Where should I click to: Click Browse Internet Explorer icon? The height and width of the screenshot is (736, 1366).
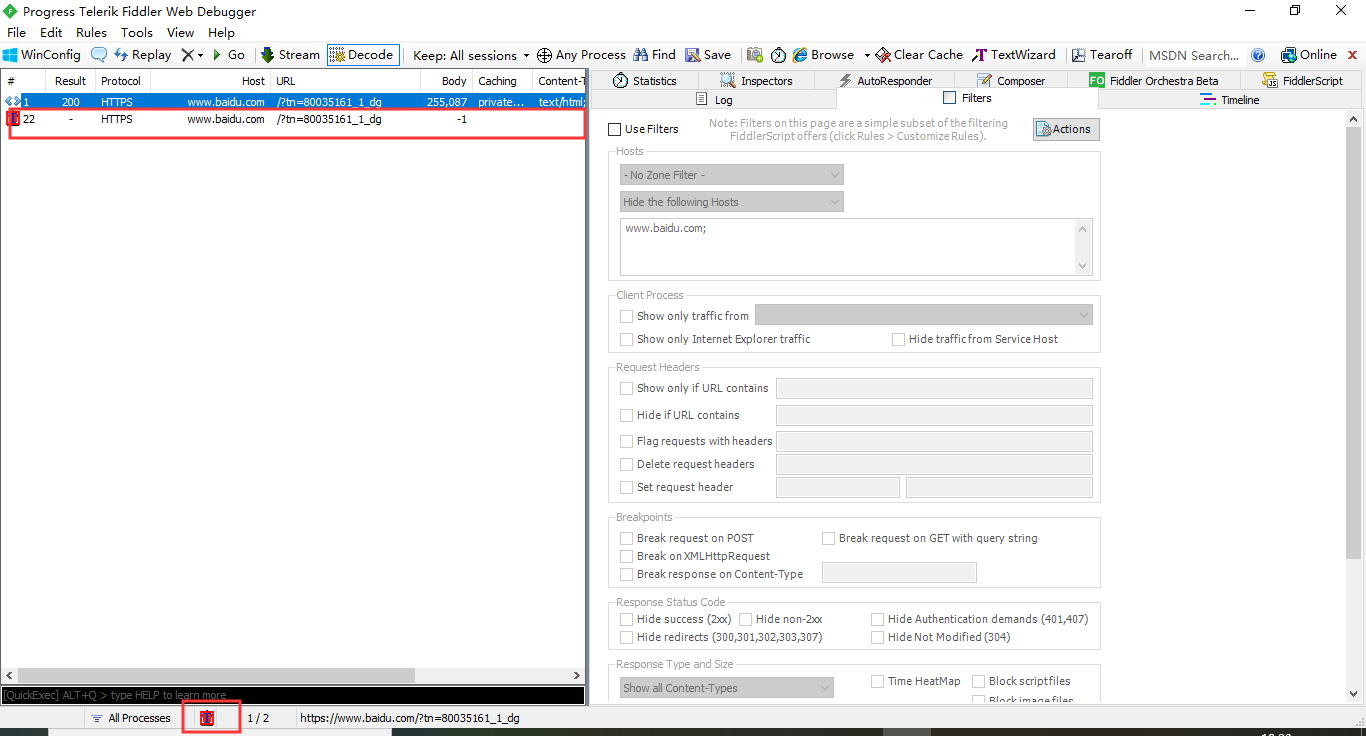tap(800, 55)
